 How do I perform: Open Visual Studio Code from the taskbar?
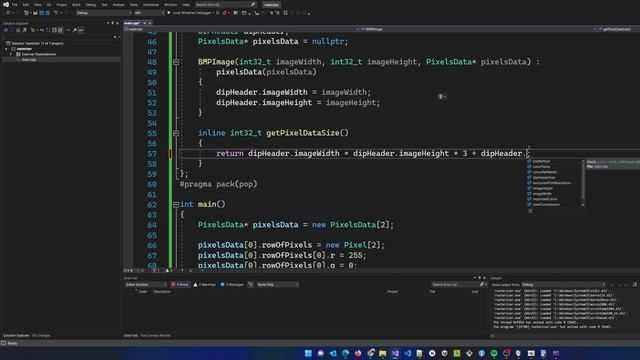coord(407,353)
